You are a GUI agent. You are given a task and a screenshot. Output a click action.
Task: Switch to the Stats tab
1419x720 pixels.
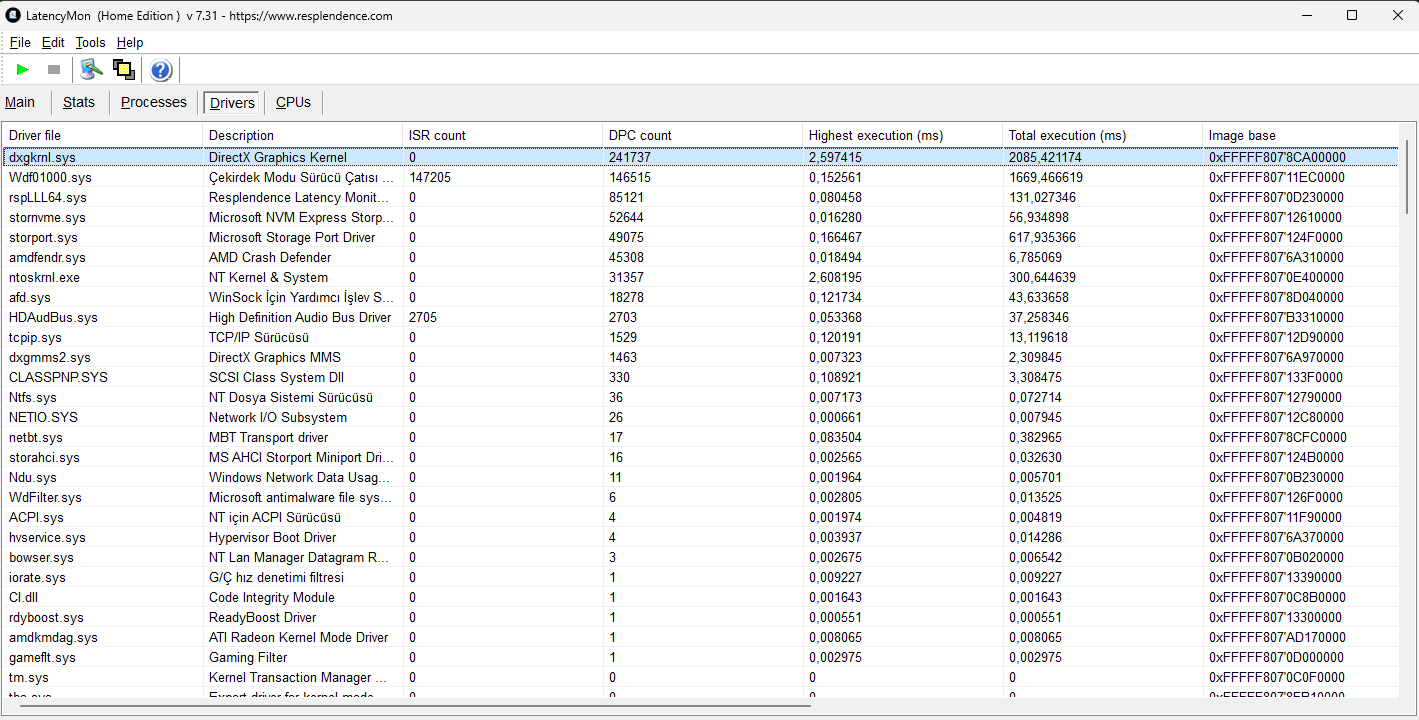point(79,102)
